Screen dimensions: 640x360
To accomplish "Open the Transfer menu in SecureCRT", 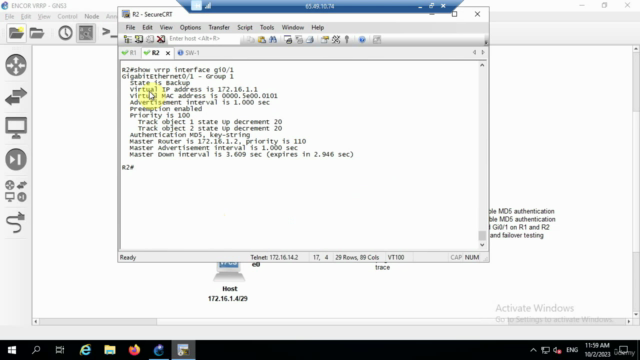I will point(219,27).
